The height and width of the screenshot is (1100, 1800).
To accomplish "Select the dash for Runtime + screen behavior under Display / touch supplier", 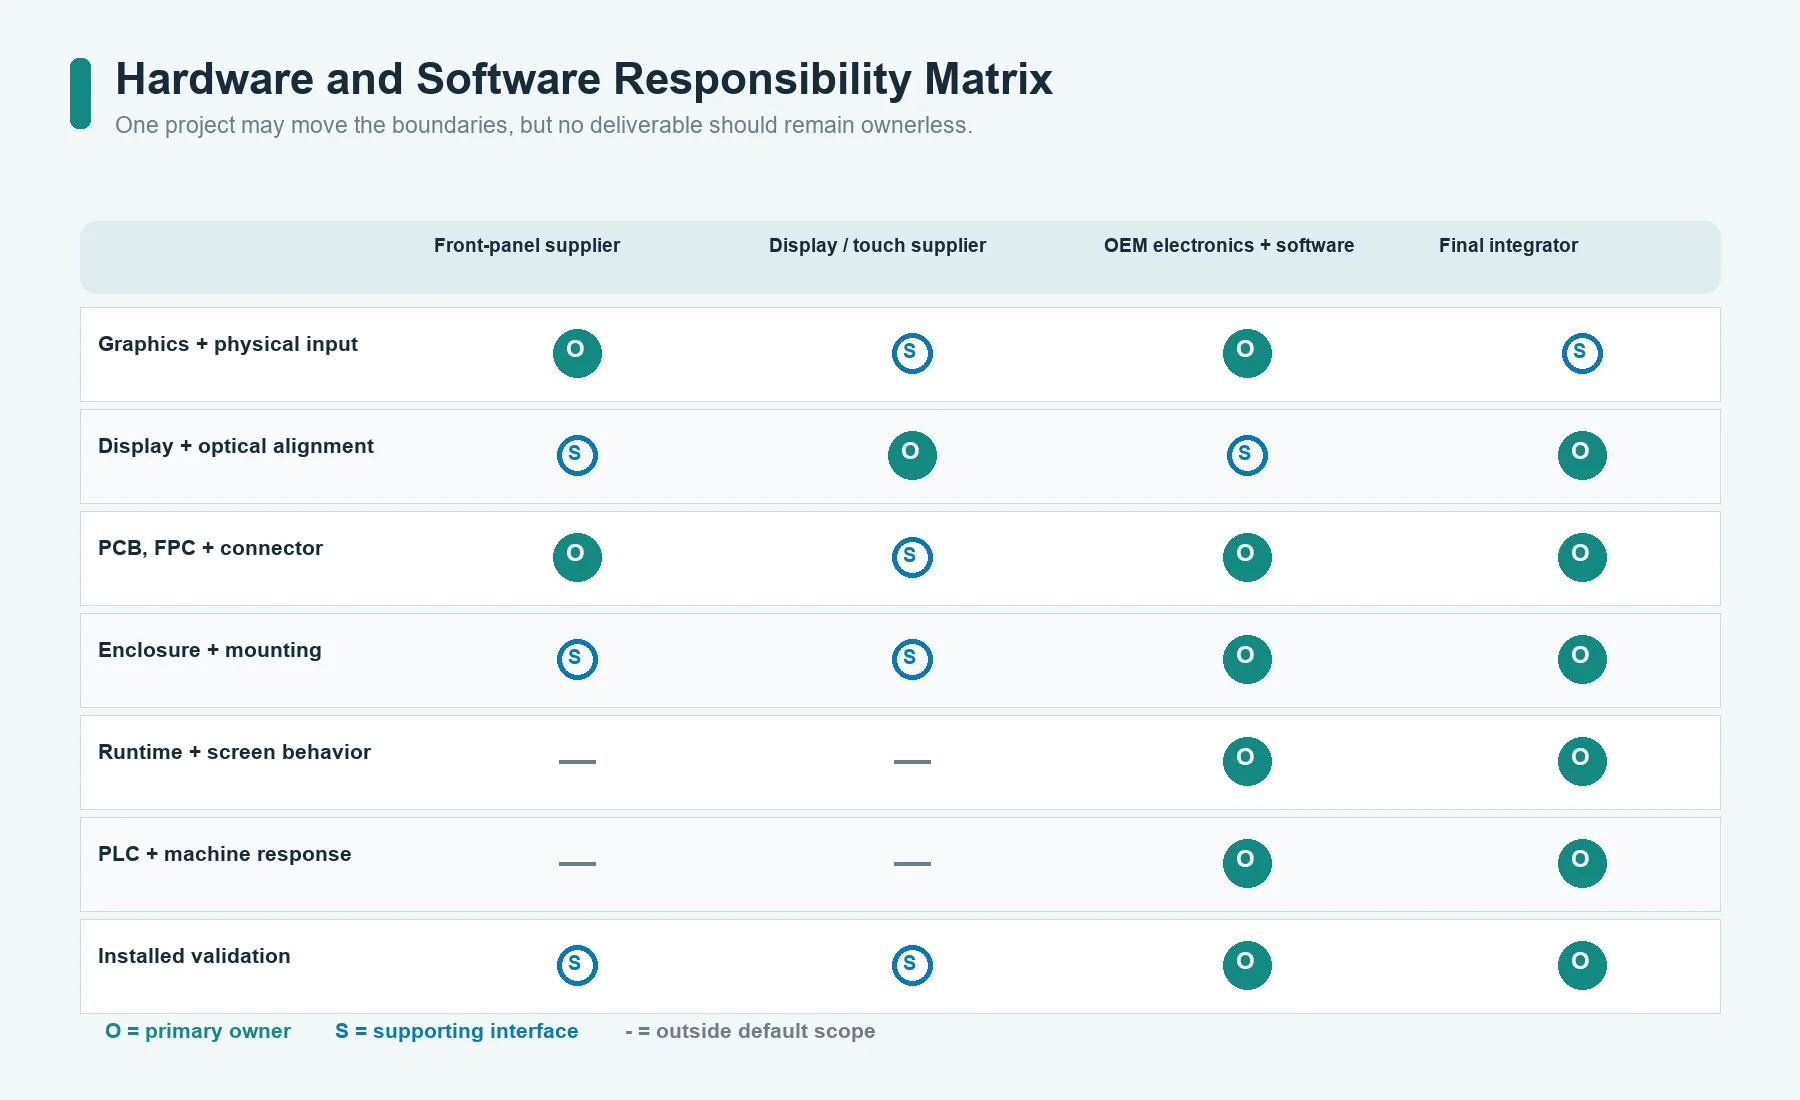I will click(x=912, y=761).
